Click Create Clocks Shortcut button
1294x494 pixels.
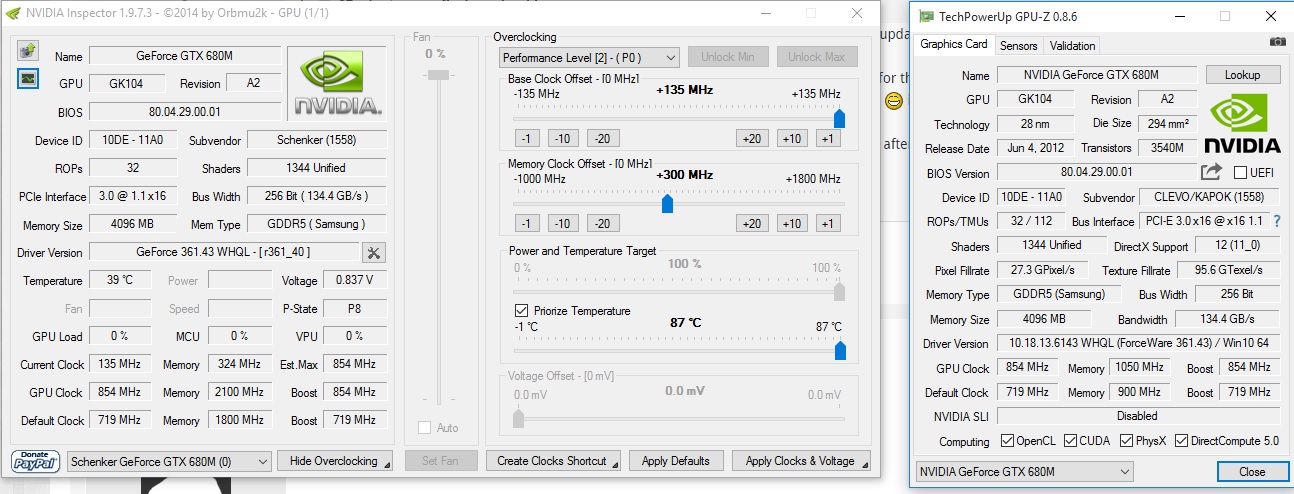[x=554, y=461]
